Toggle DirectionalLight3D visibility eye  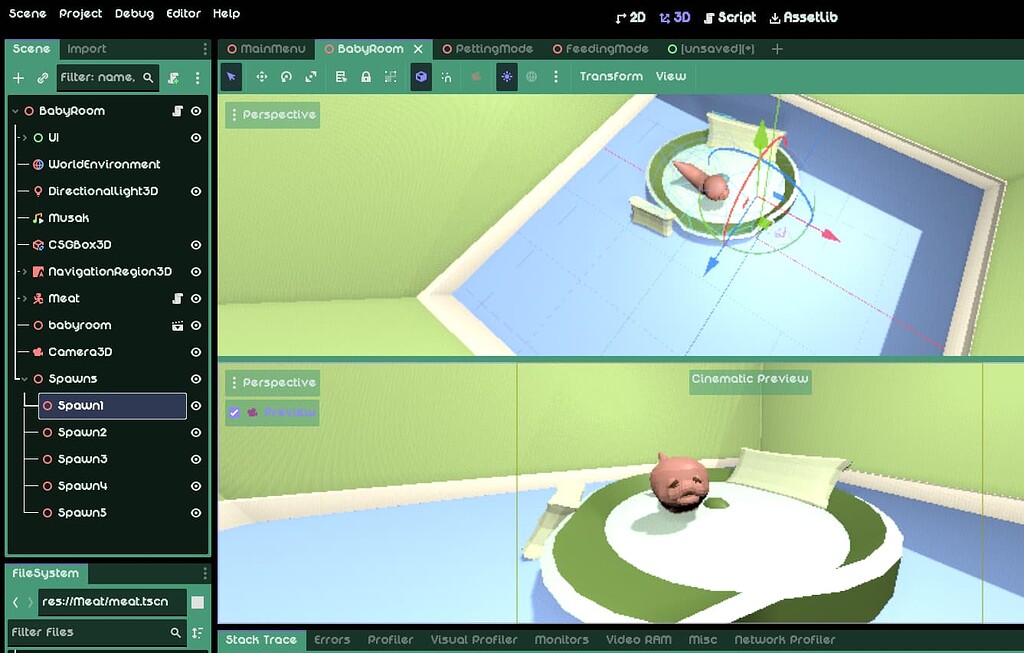(196, 191)
